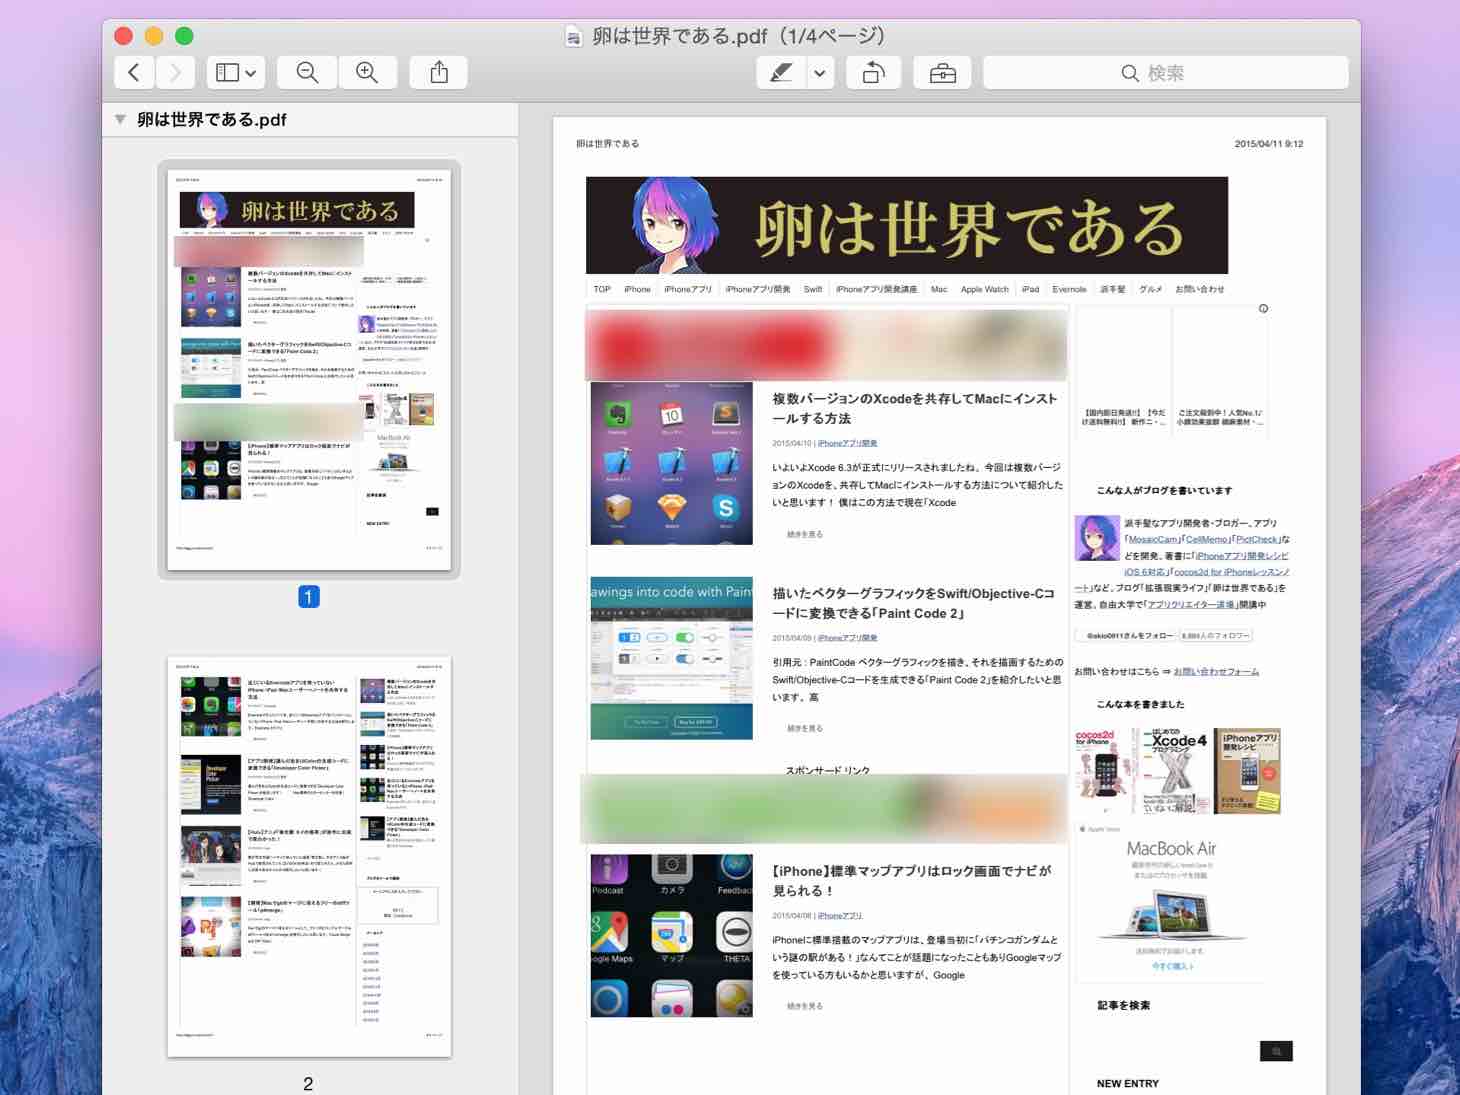Click the PDF document icon in title bar

(574, 37)
